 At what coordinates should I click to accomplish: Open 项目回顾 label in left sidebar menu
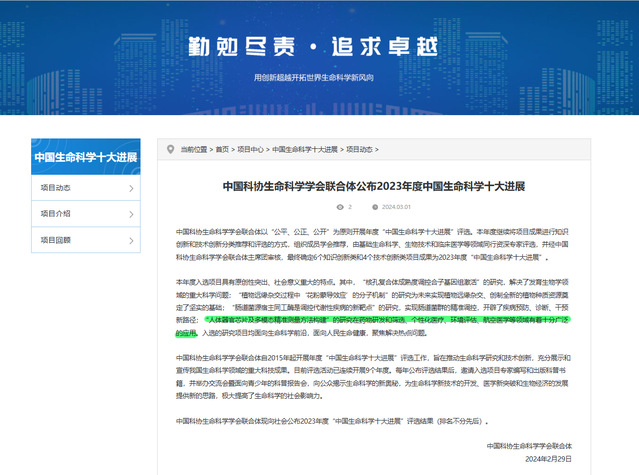click(x=55, y=240)
